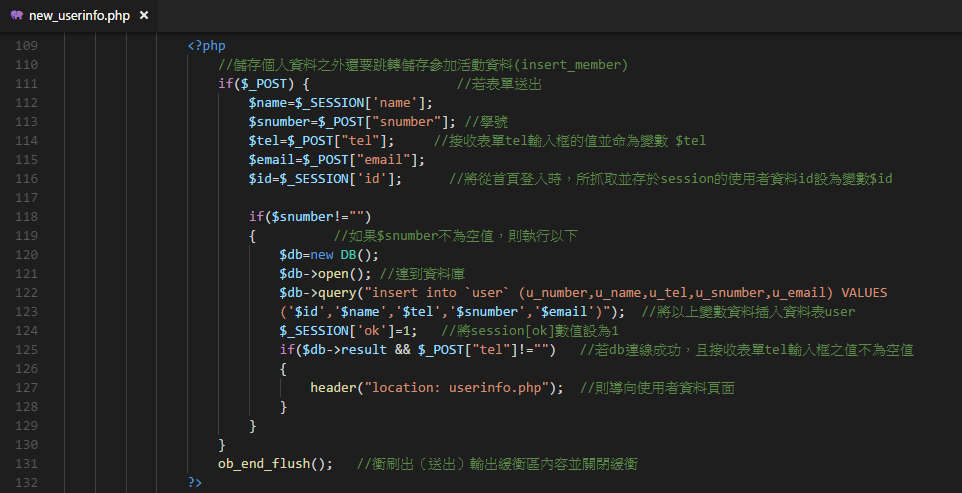The height and width of the screenshot is (493, 962).
Task: Click the //學號 comment
Action: pos(487,121)
